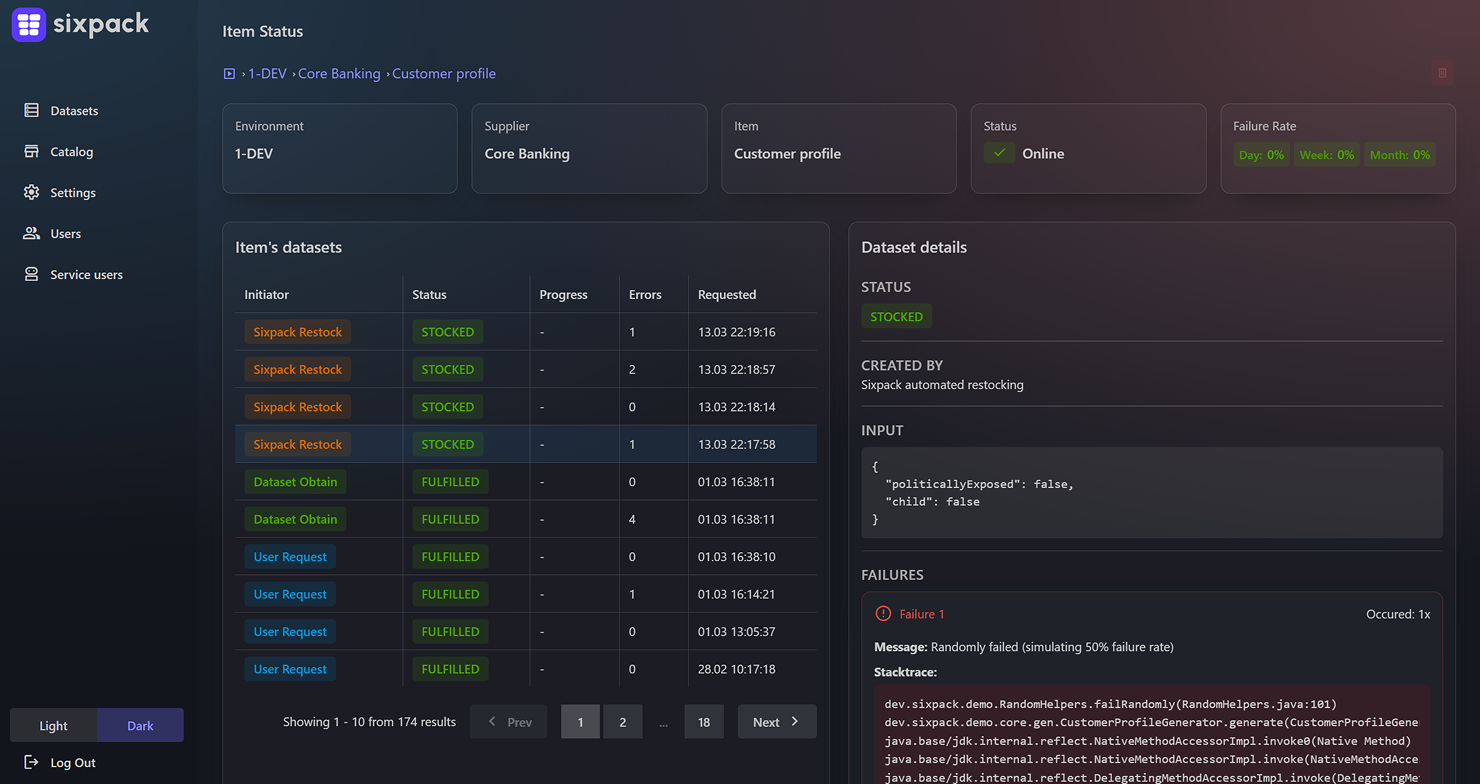
Task: Switch to Light theme
Action: click(x=54, y=725)
